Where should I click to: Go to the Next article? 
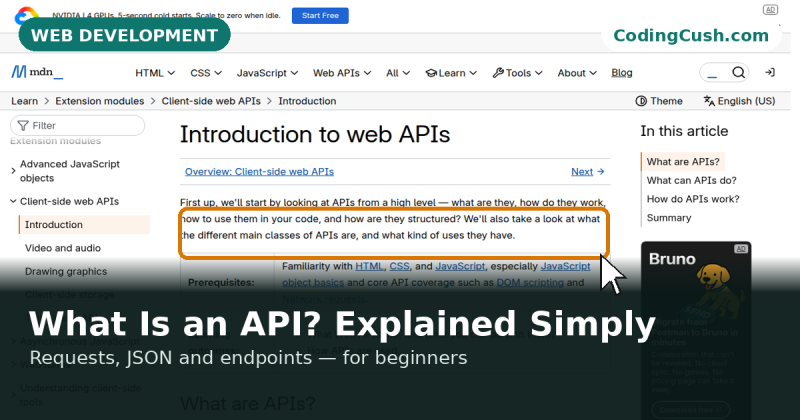[x=588, y=171]
